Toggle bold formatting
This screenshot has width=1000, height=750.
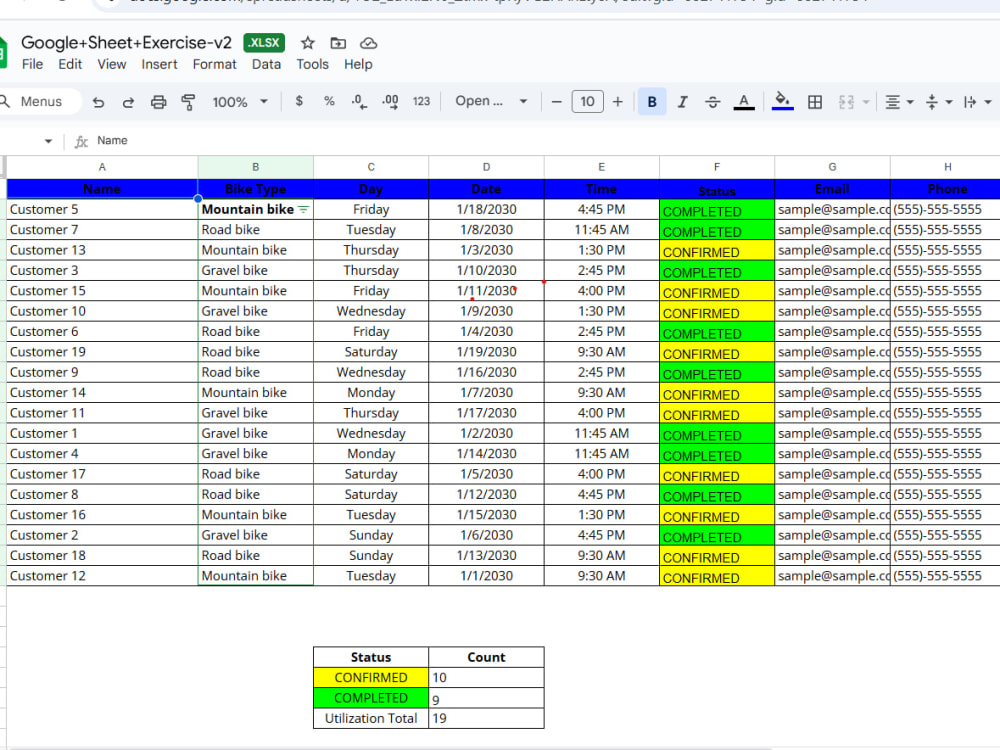(652, 101)
